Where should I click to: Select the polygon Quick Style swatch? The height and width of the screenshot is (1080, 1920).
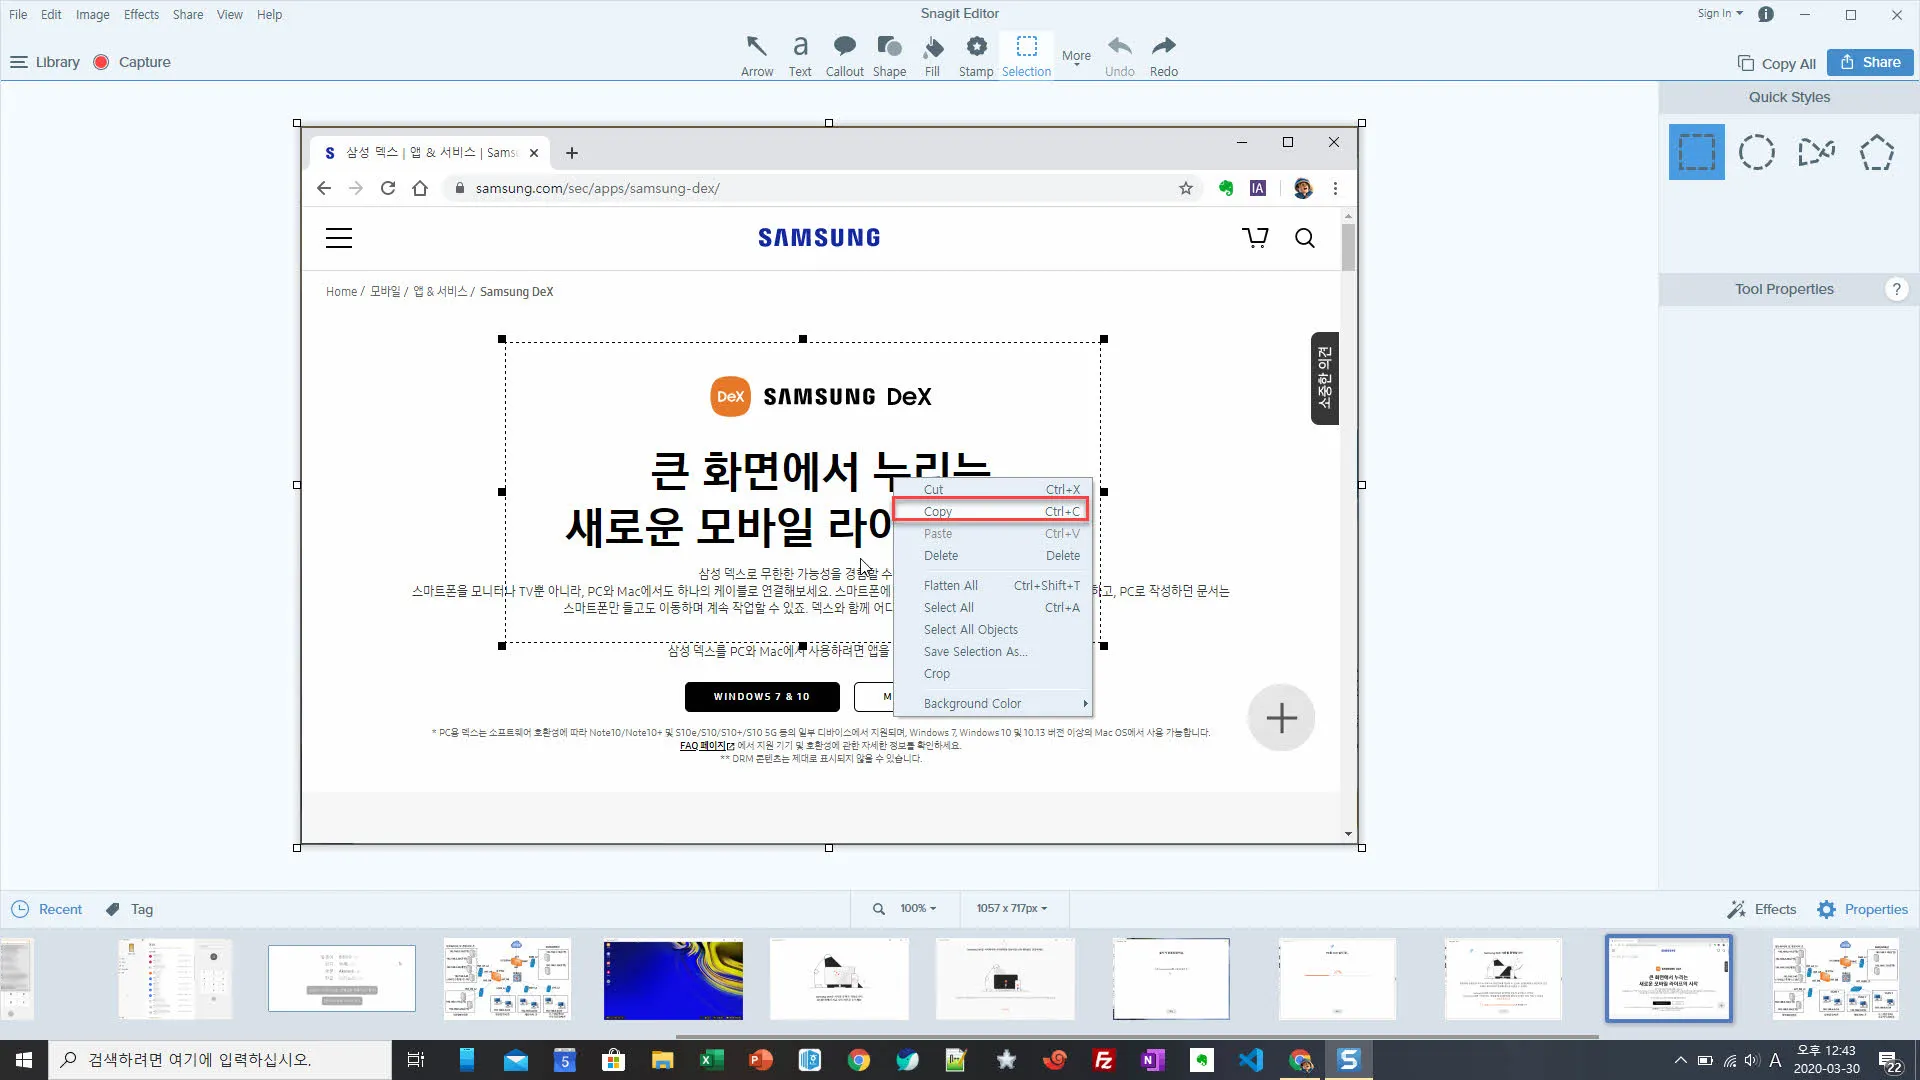pos(1876,151)
